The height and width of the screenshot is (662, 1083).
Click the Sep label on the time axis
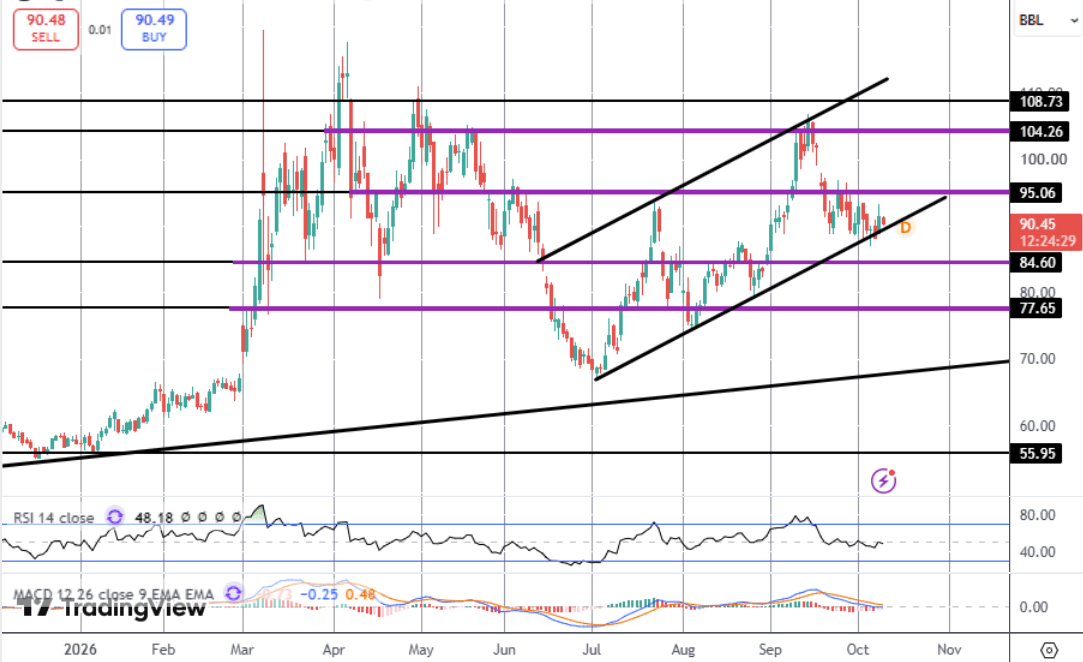click(770, 650)
